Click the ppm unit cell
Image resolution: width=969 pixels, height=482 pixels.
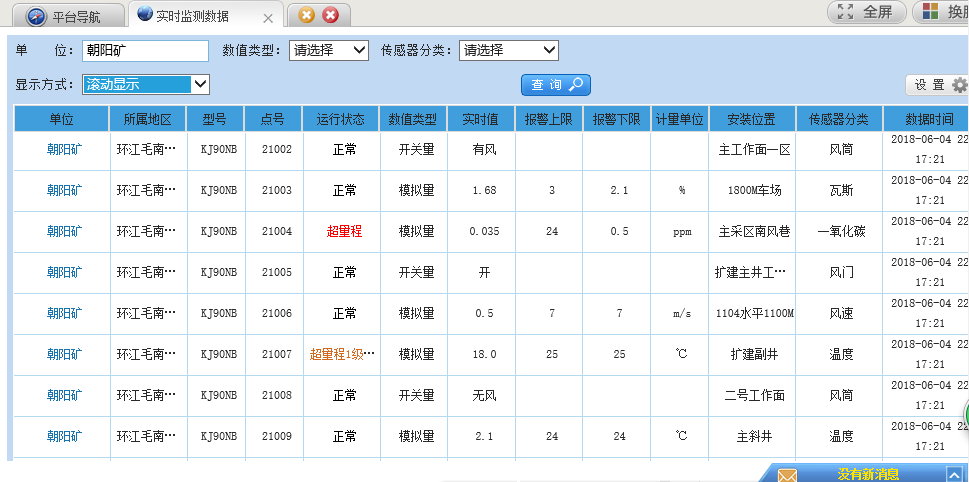(682, 232)
